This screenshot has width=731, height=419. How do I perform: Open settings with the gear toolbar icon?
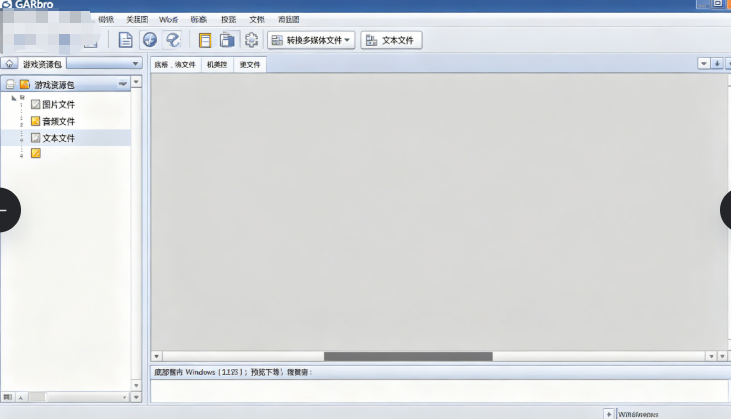click(x=251, y=40)
